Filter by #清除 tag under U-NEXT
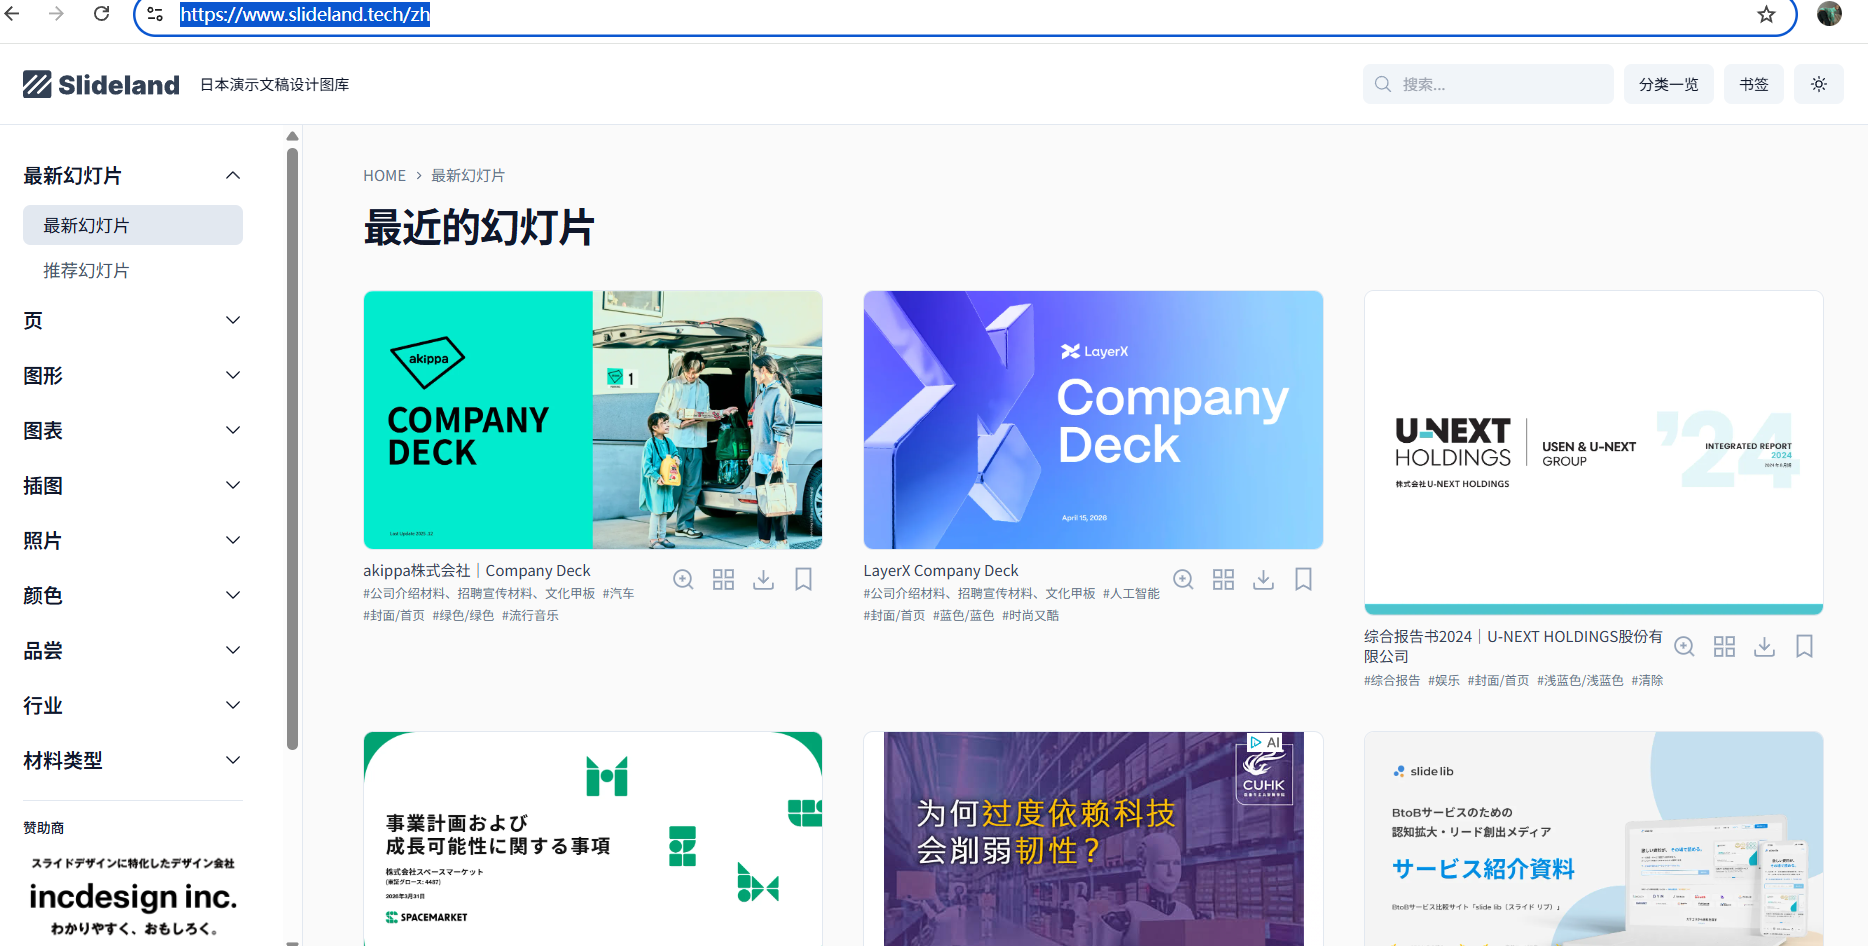1868x946 pixels. [x=1647, y=681]
